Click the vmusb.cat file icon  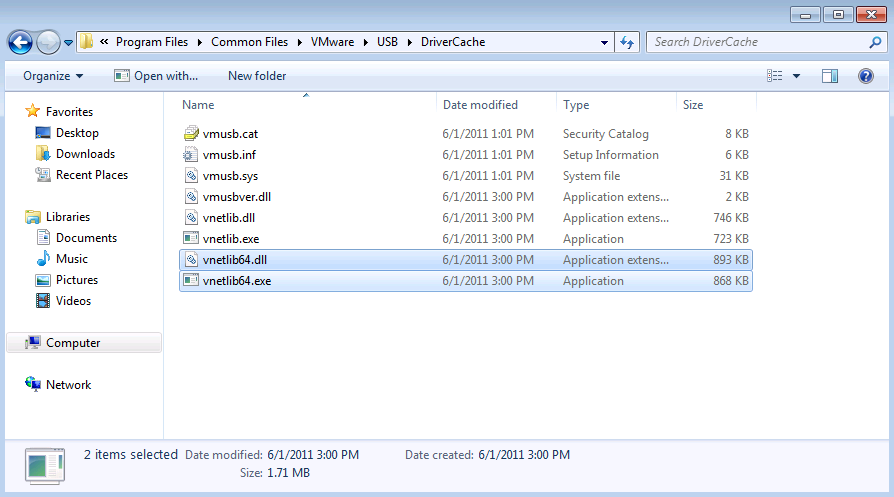click(x=191, y=133)
